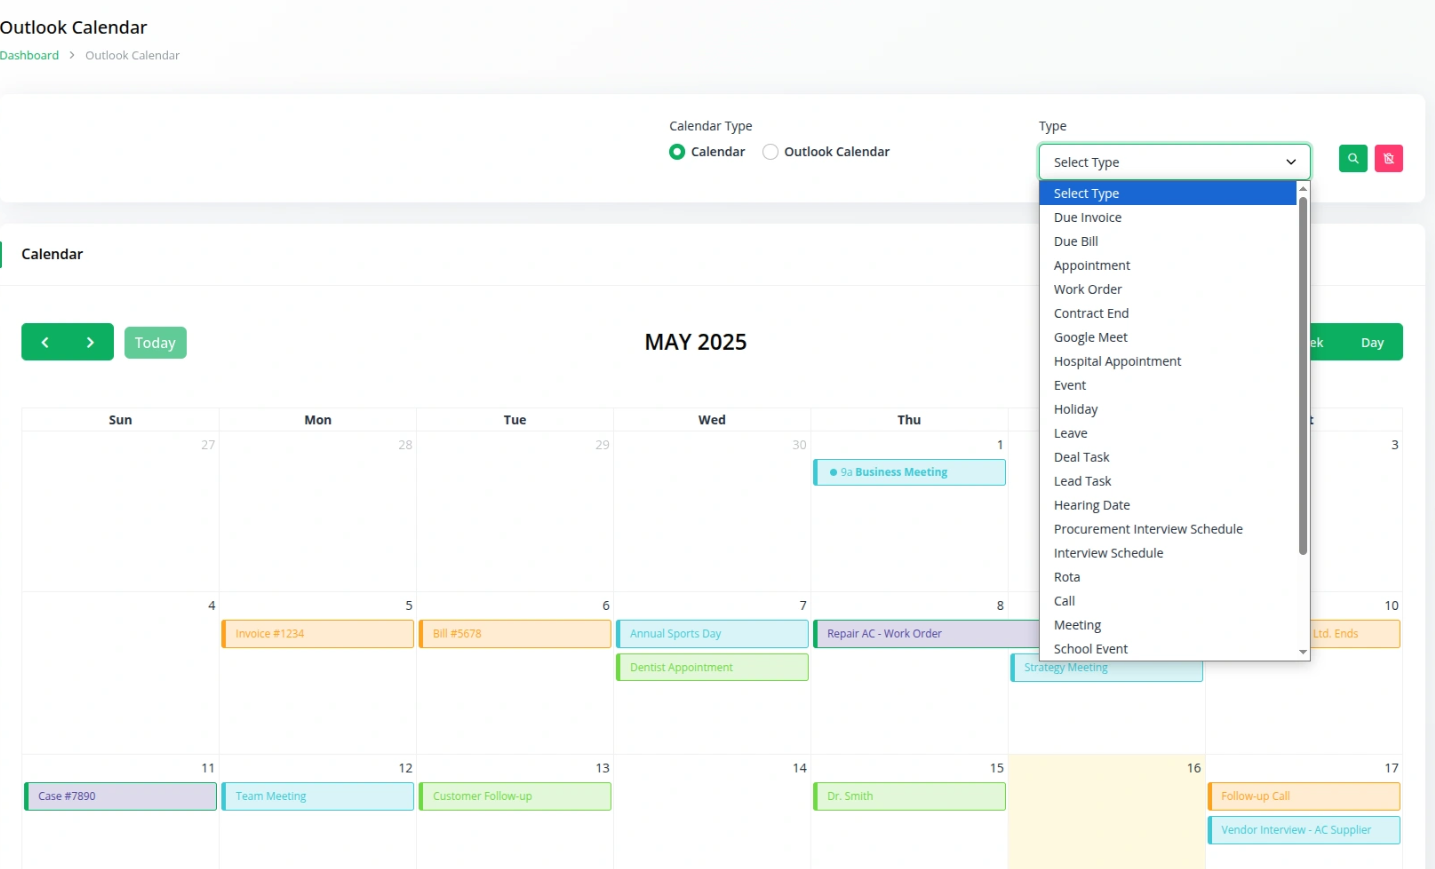1435x869 pixels.
Task: Click the red reset filter icon button
Action: 1389,158
